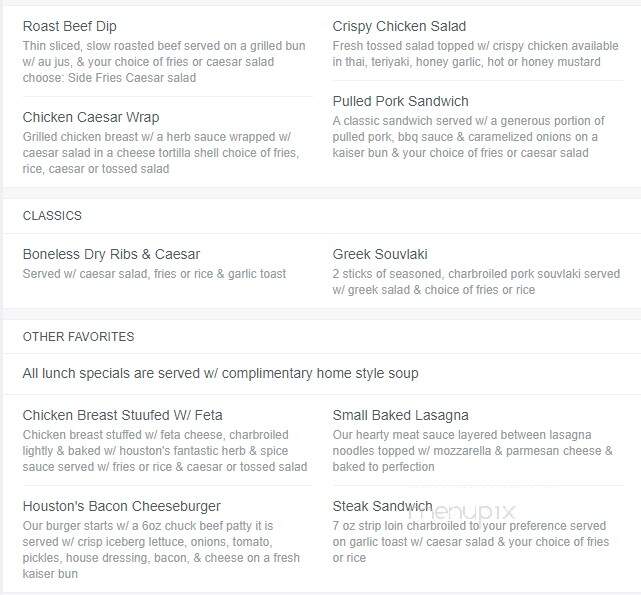Click the complimentary home style soup note
Screen dimensions: 641x595
[x=220, y=373]
